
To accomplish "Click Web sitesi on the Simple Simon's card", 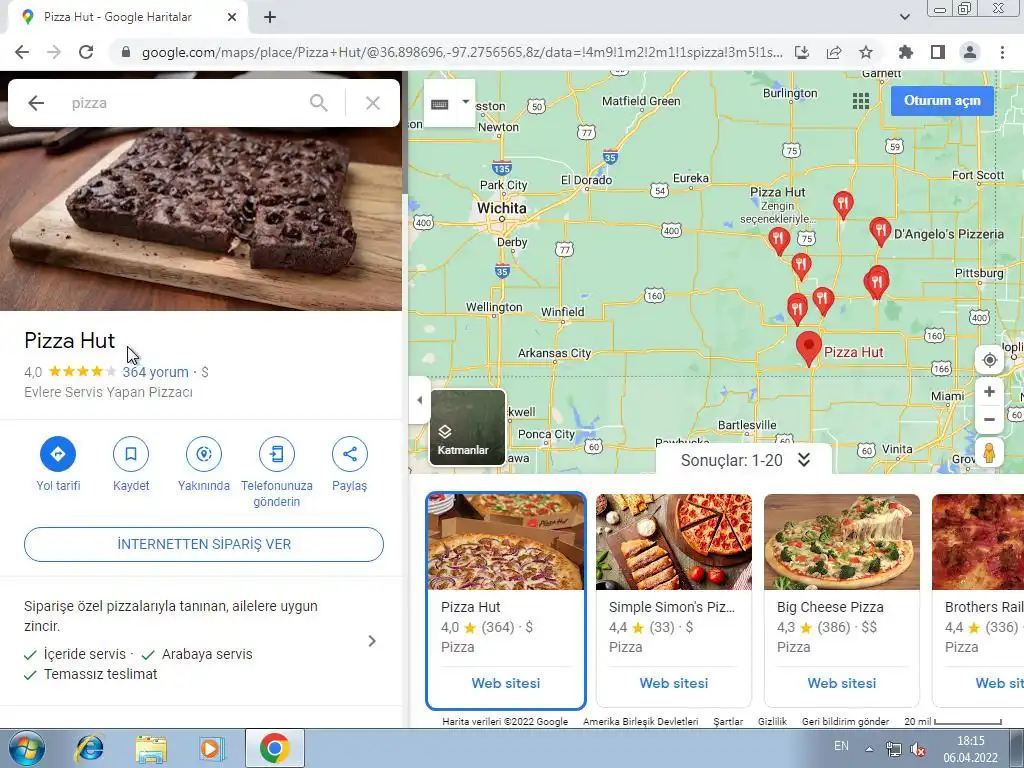I will click(x=673, y=683).
